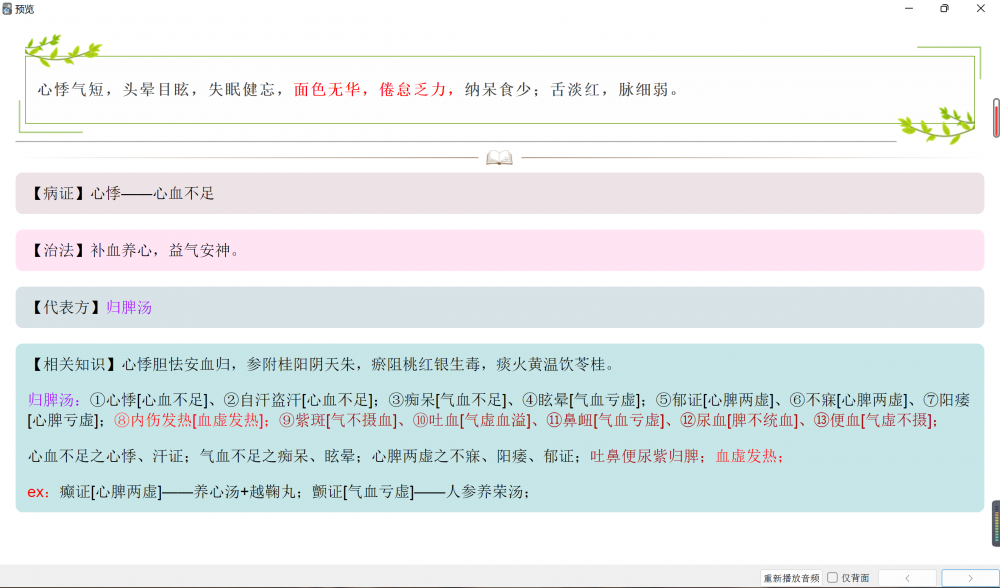The width and height of the screenshot is (1000, 588).
Task: Click red text ⑩吐血[气虚血溢]
Action: click(471, 421)
